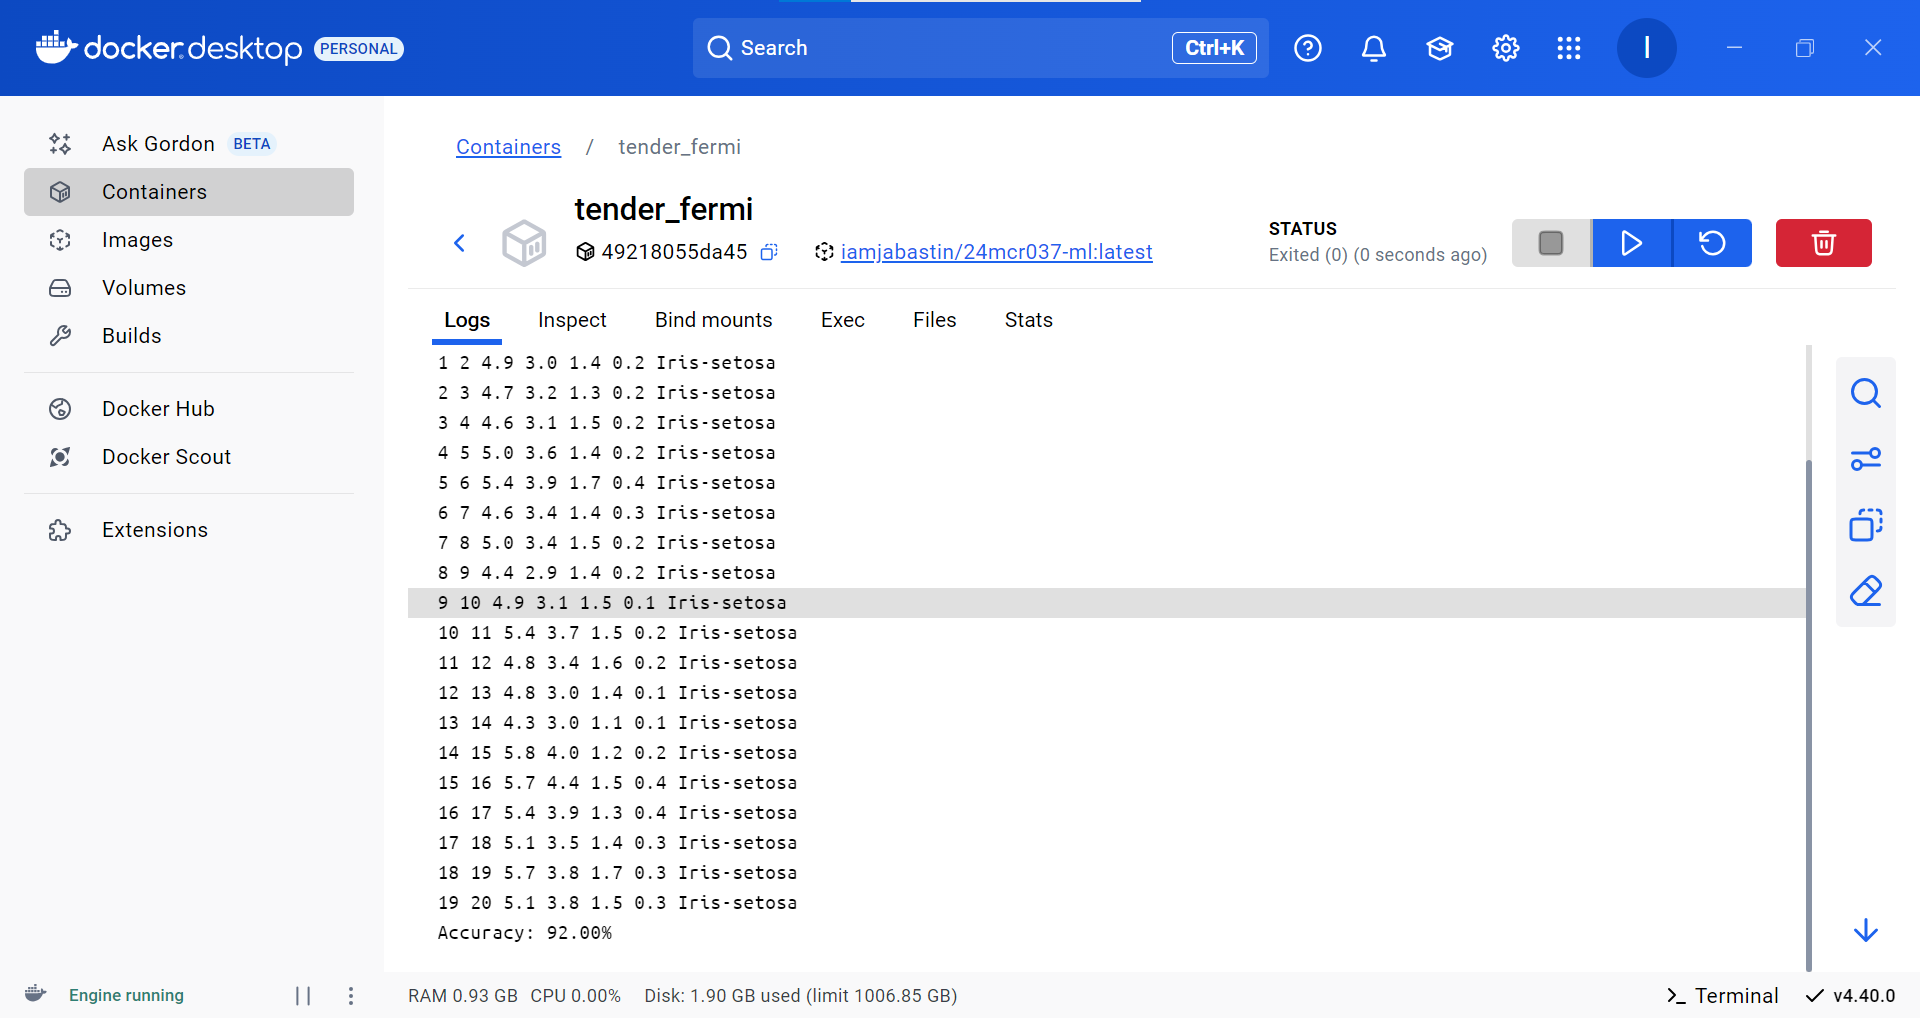
Task: Click the Disk usage status text
Action: (801, 996)
